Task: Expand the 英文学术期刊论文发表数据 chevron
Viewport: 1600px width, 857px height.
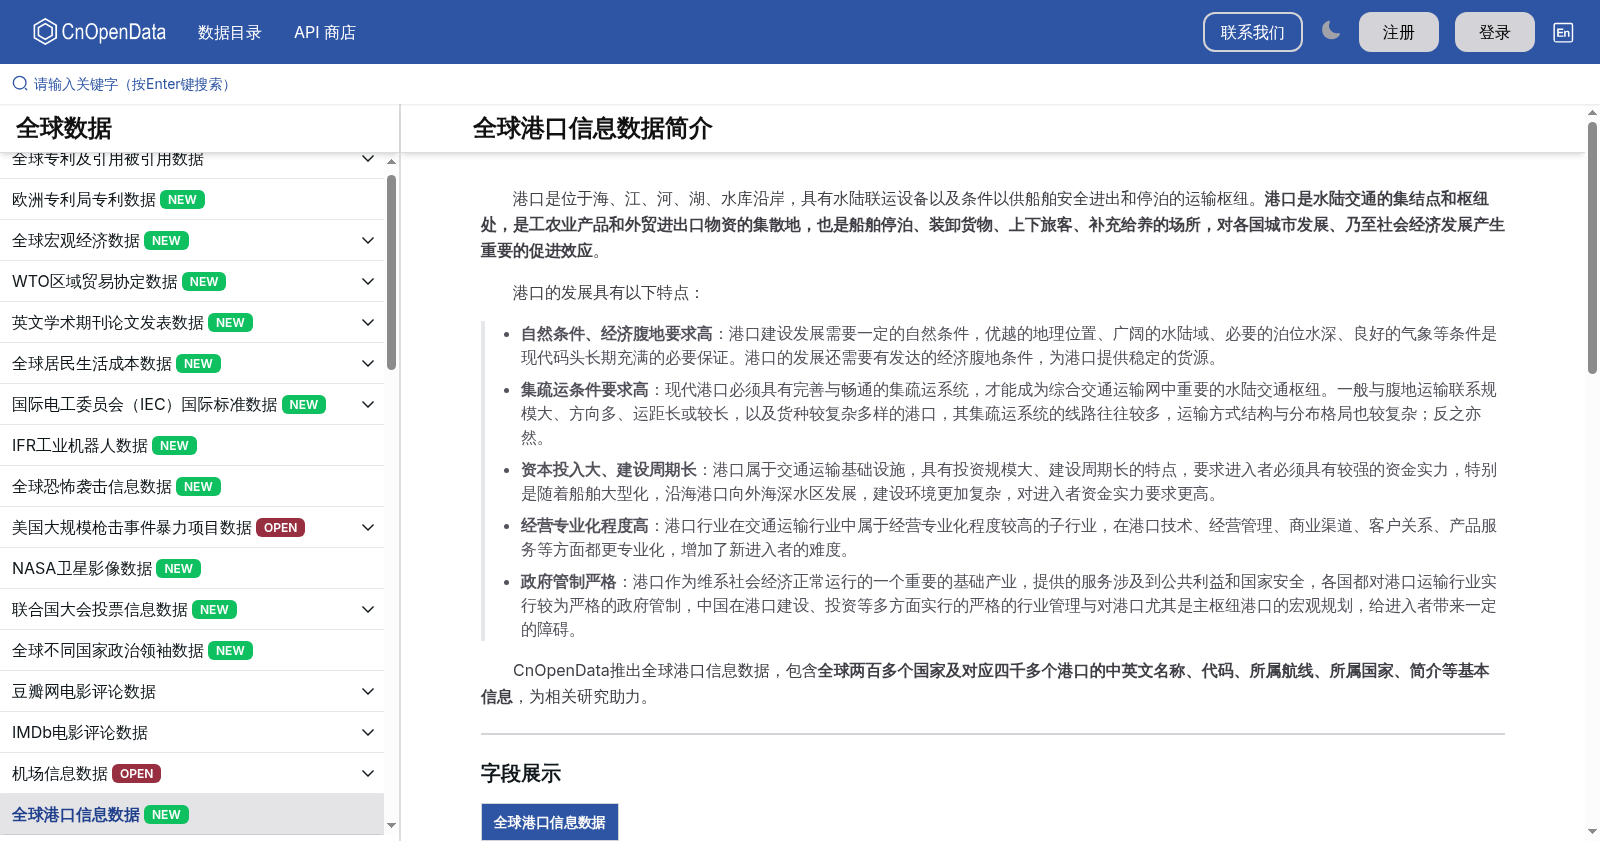Action: point(368,322)
